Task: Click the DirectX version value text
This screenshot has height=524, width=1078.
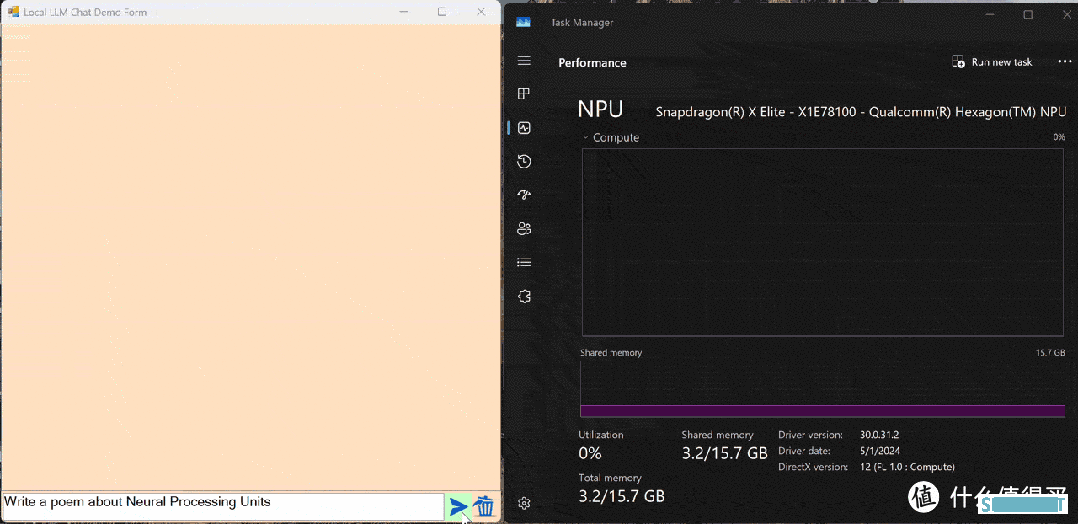Action: 907,467
